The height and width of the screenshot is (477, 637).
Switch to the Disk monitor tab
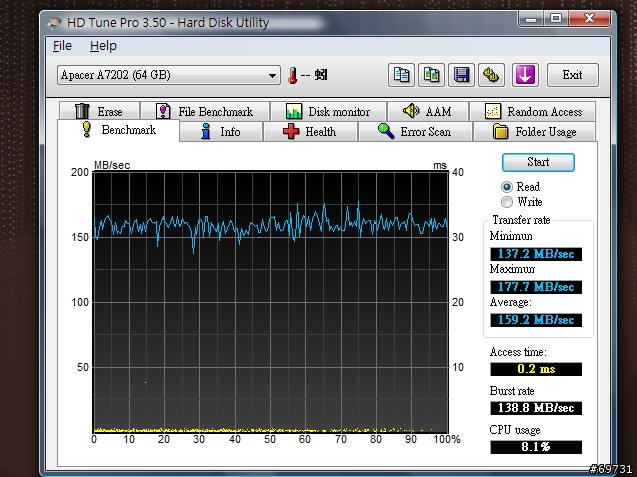tap(328, 111)
